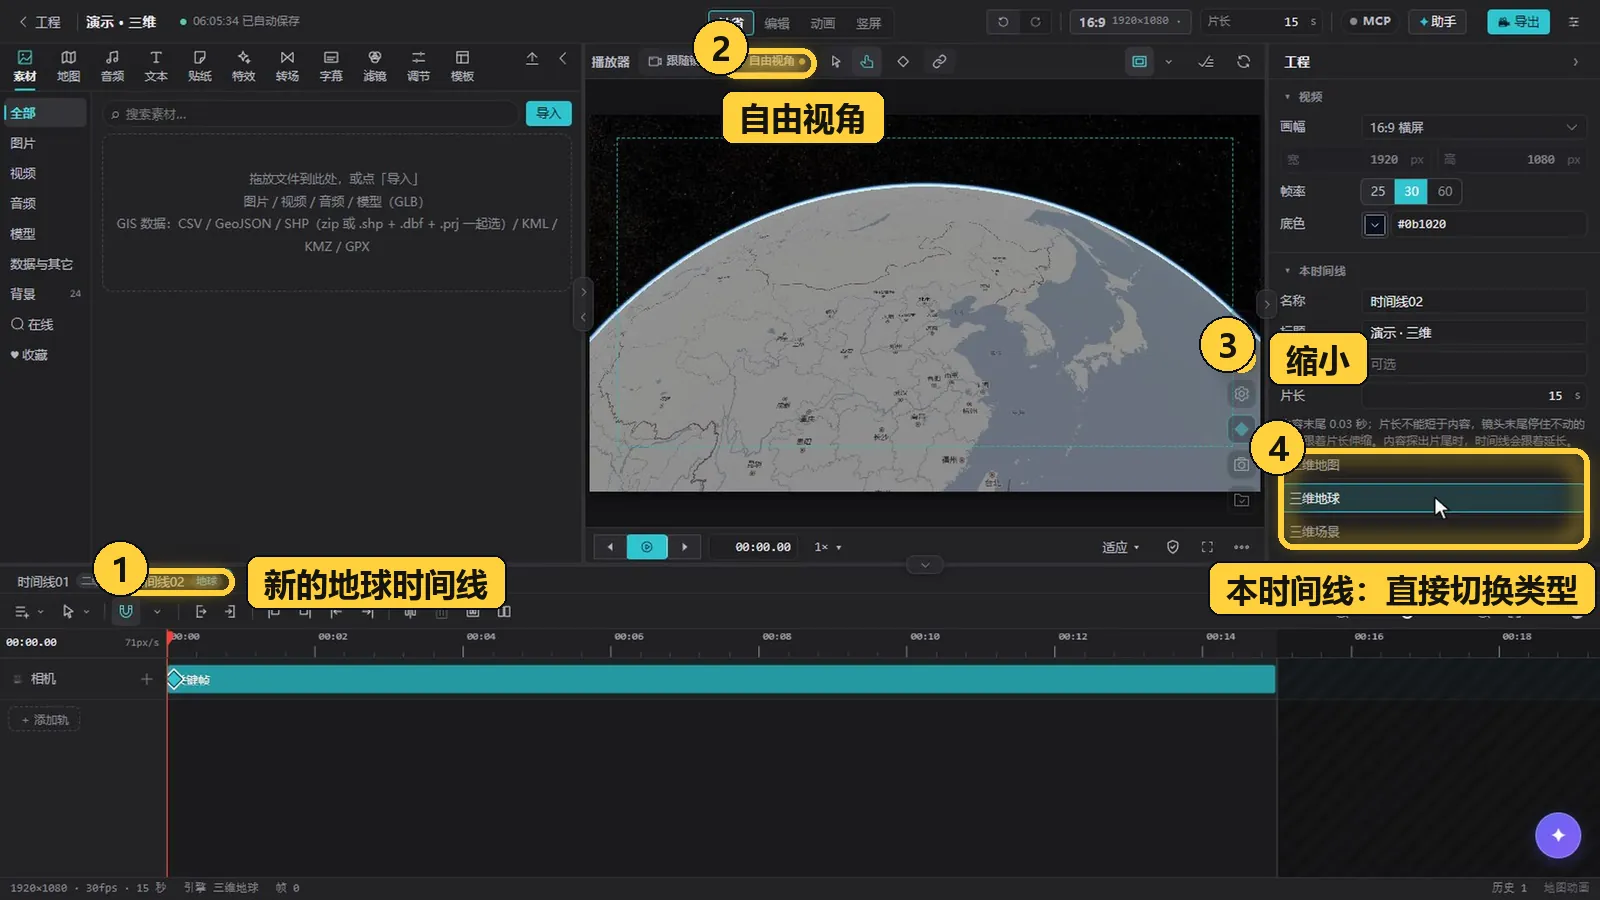The height and width of the screenshot is (900, 1600).
Task: Click the 导入 import button
Action: tap(549, 113)
